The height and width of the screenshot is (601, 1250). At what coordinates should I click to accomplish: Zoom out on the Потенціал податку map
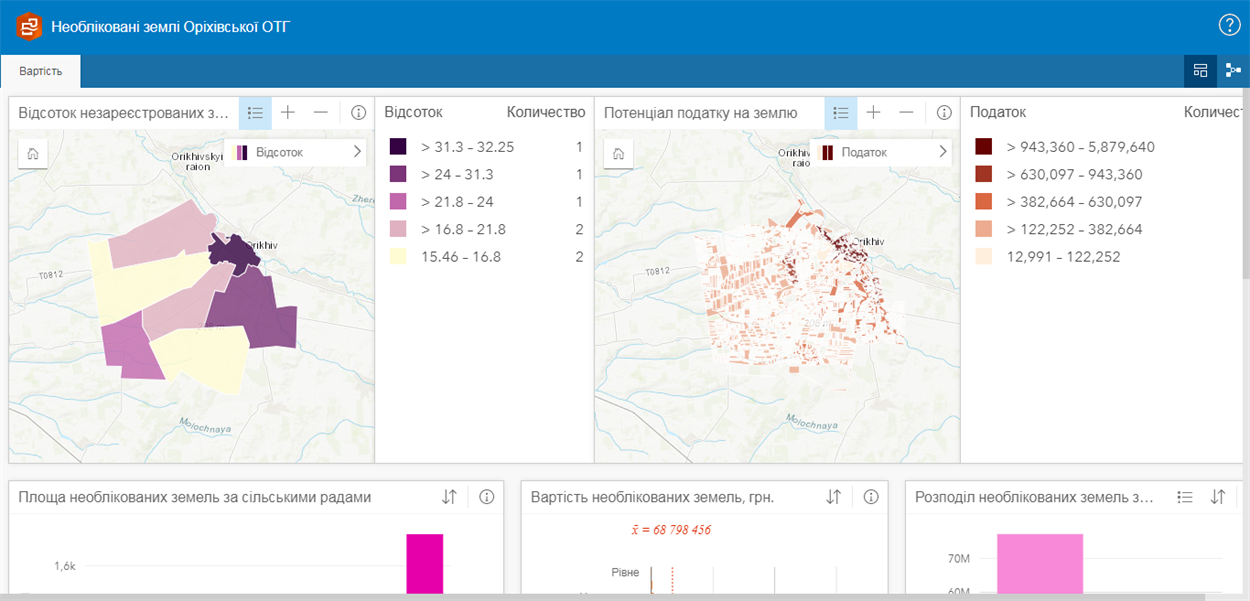907,113
